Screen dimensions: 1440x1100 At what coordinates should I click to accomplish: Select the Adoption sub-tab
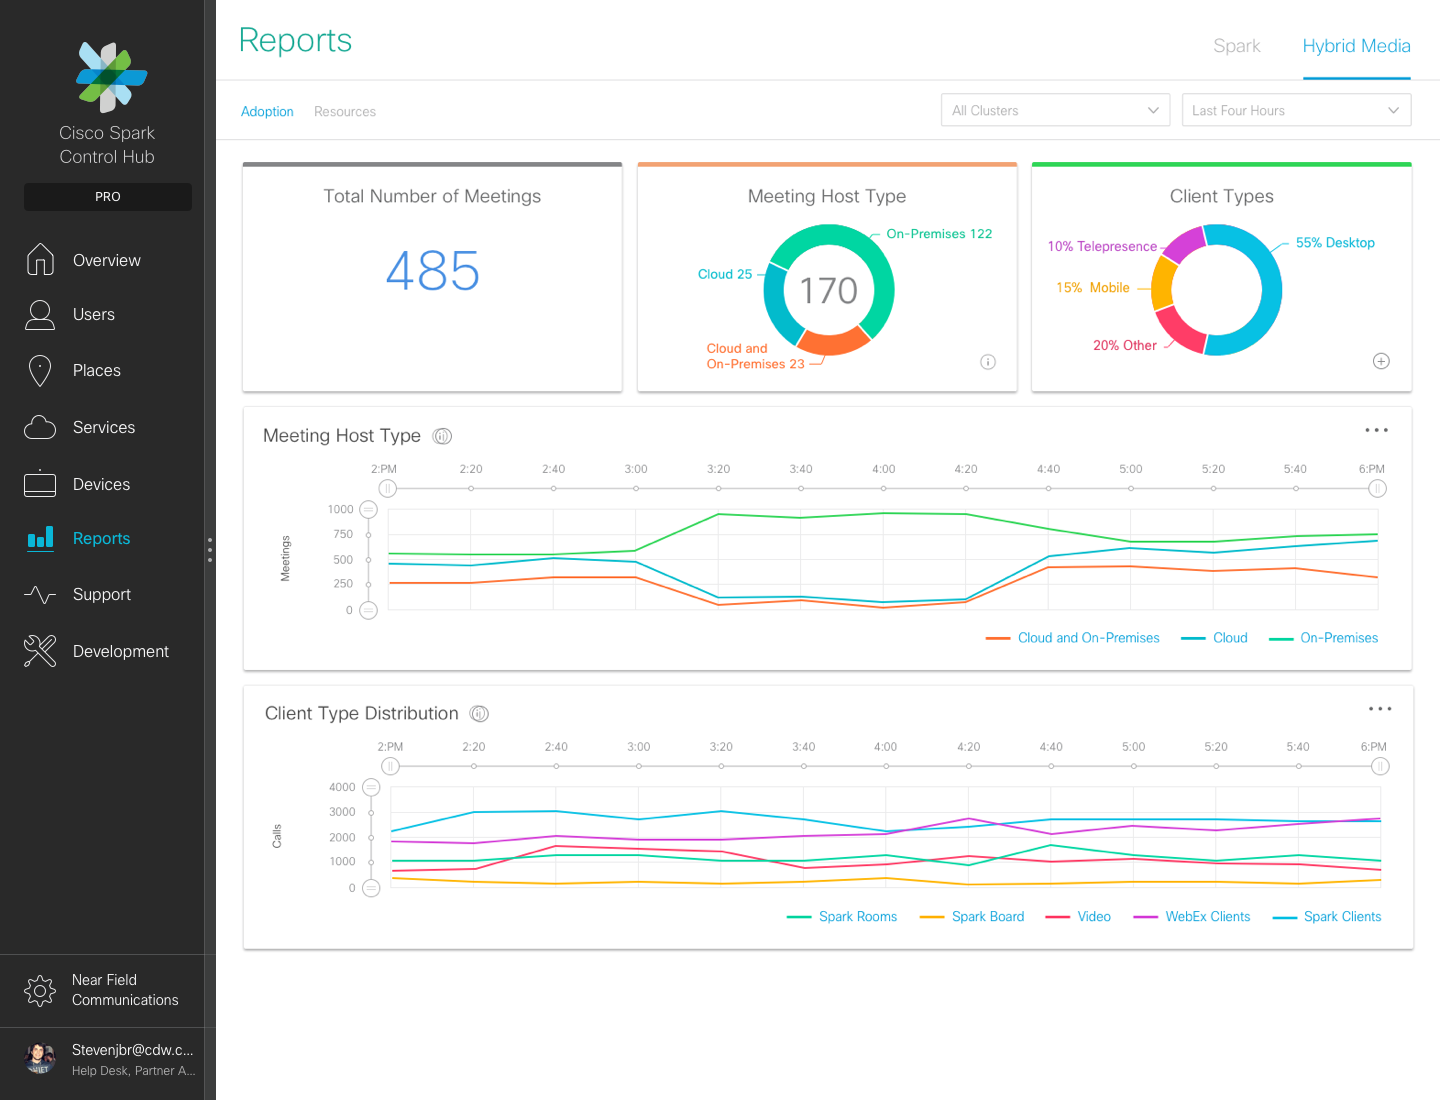pos(267,112)
